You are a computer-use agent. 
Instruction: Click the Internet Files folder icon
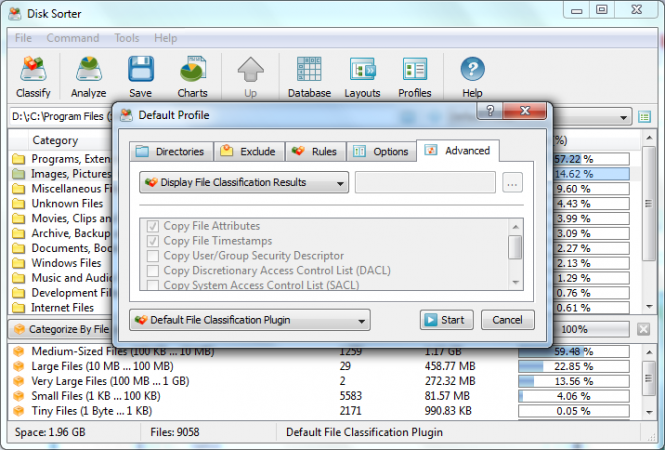(x=18, y=307)
